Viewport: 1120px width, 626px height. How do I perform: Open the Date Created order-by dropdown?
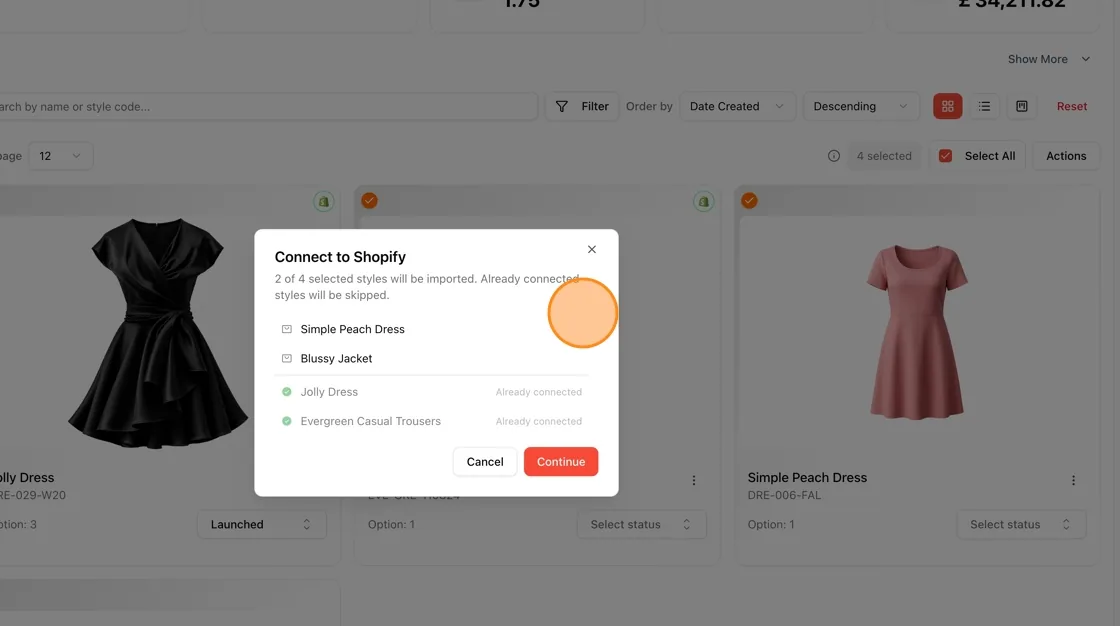[737, 106]
